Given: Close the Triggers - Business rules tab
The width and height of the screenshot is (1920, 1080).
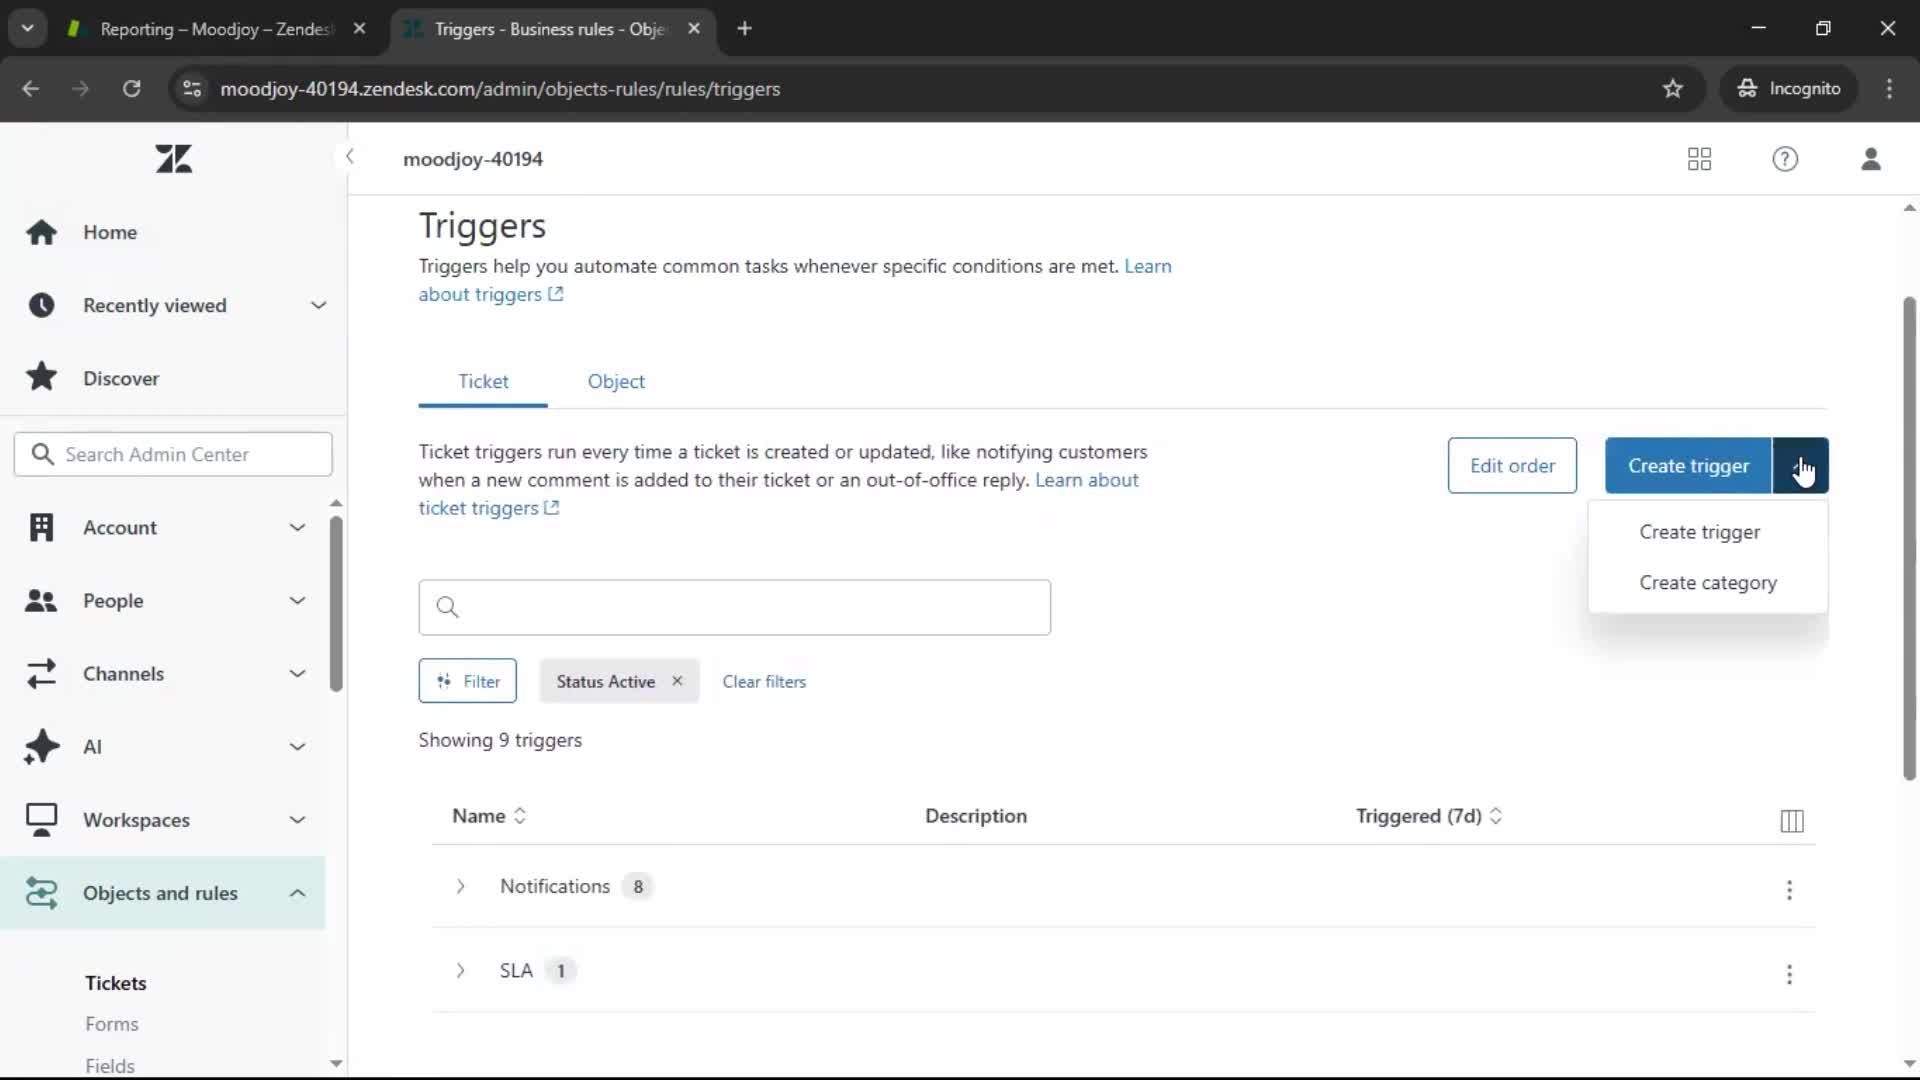Looking at the screenshot, I should tap(694, 29).
